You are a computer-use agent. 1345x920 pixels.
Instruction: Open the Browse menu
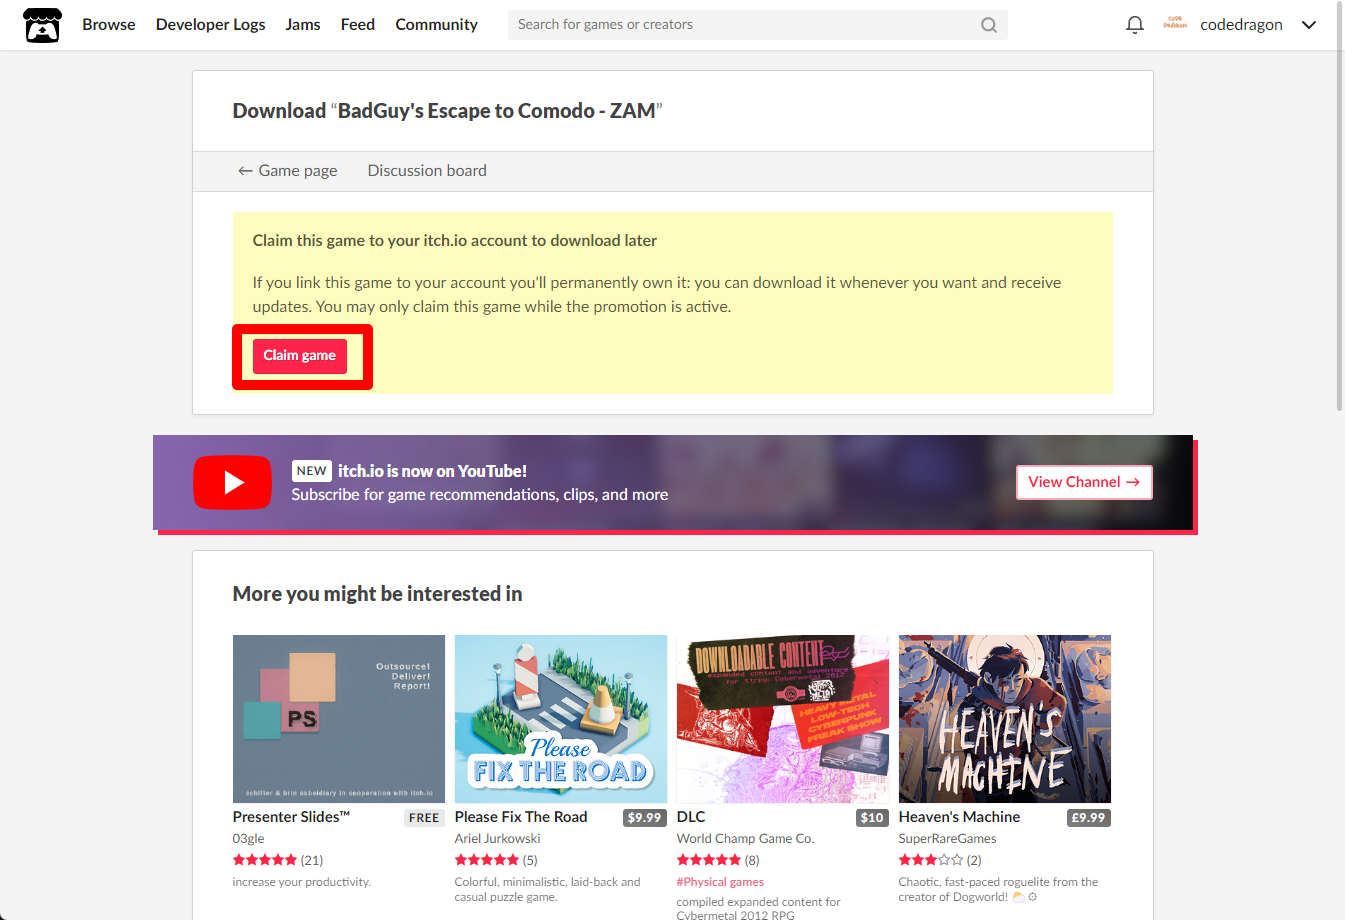108,25
